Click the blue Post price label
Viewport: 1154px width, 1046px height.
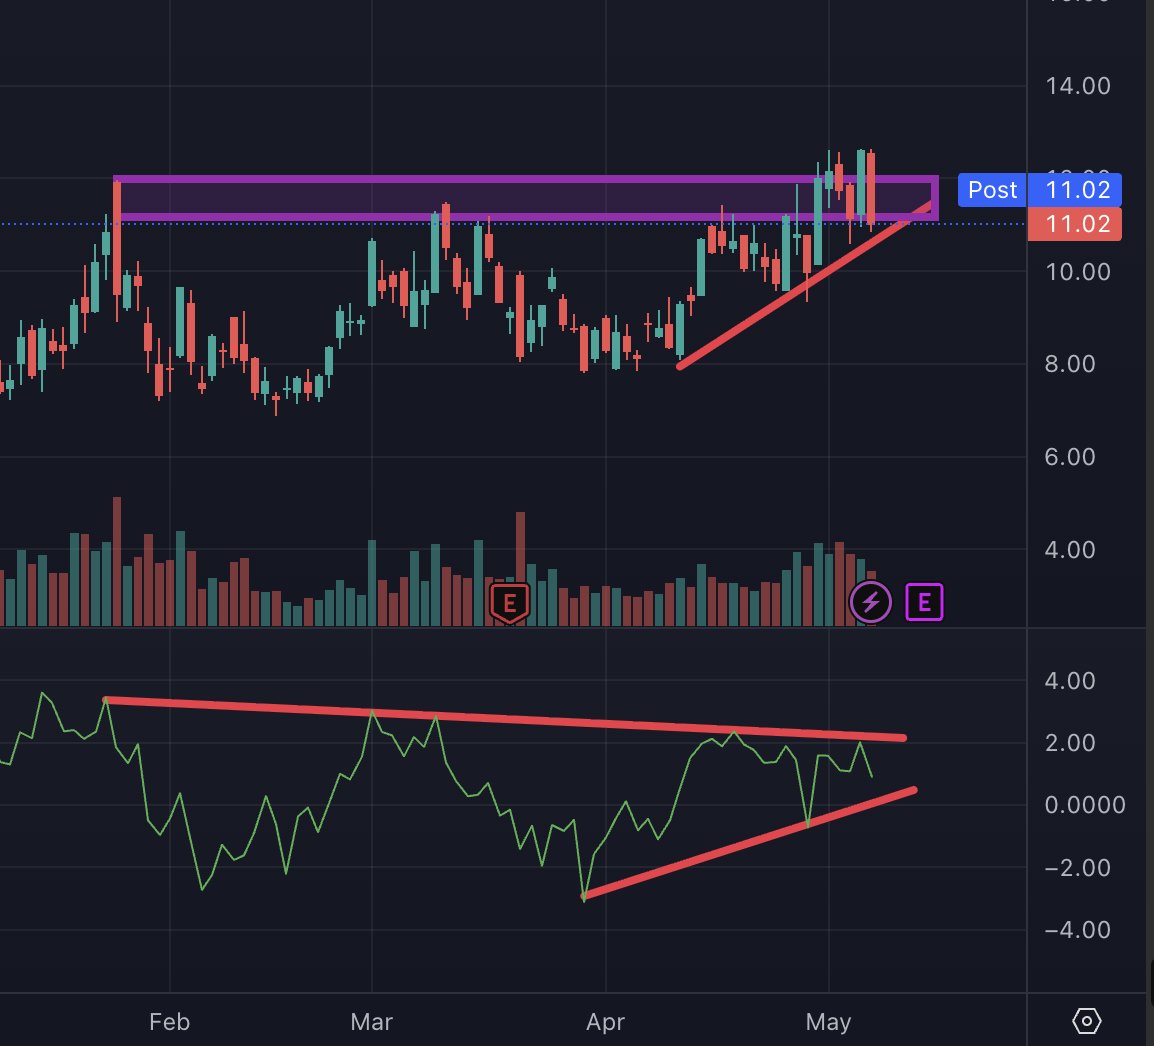[992, 190]
